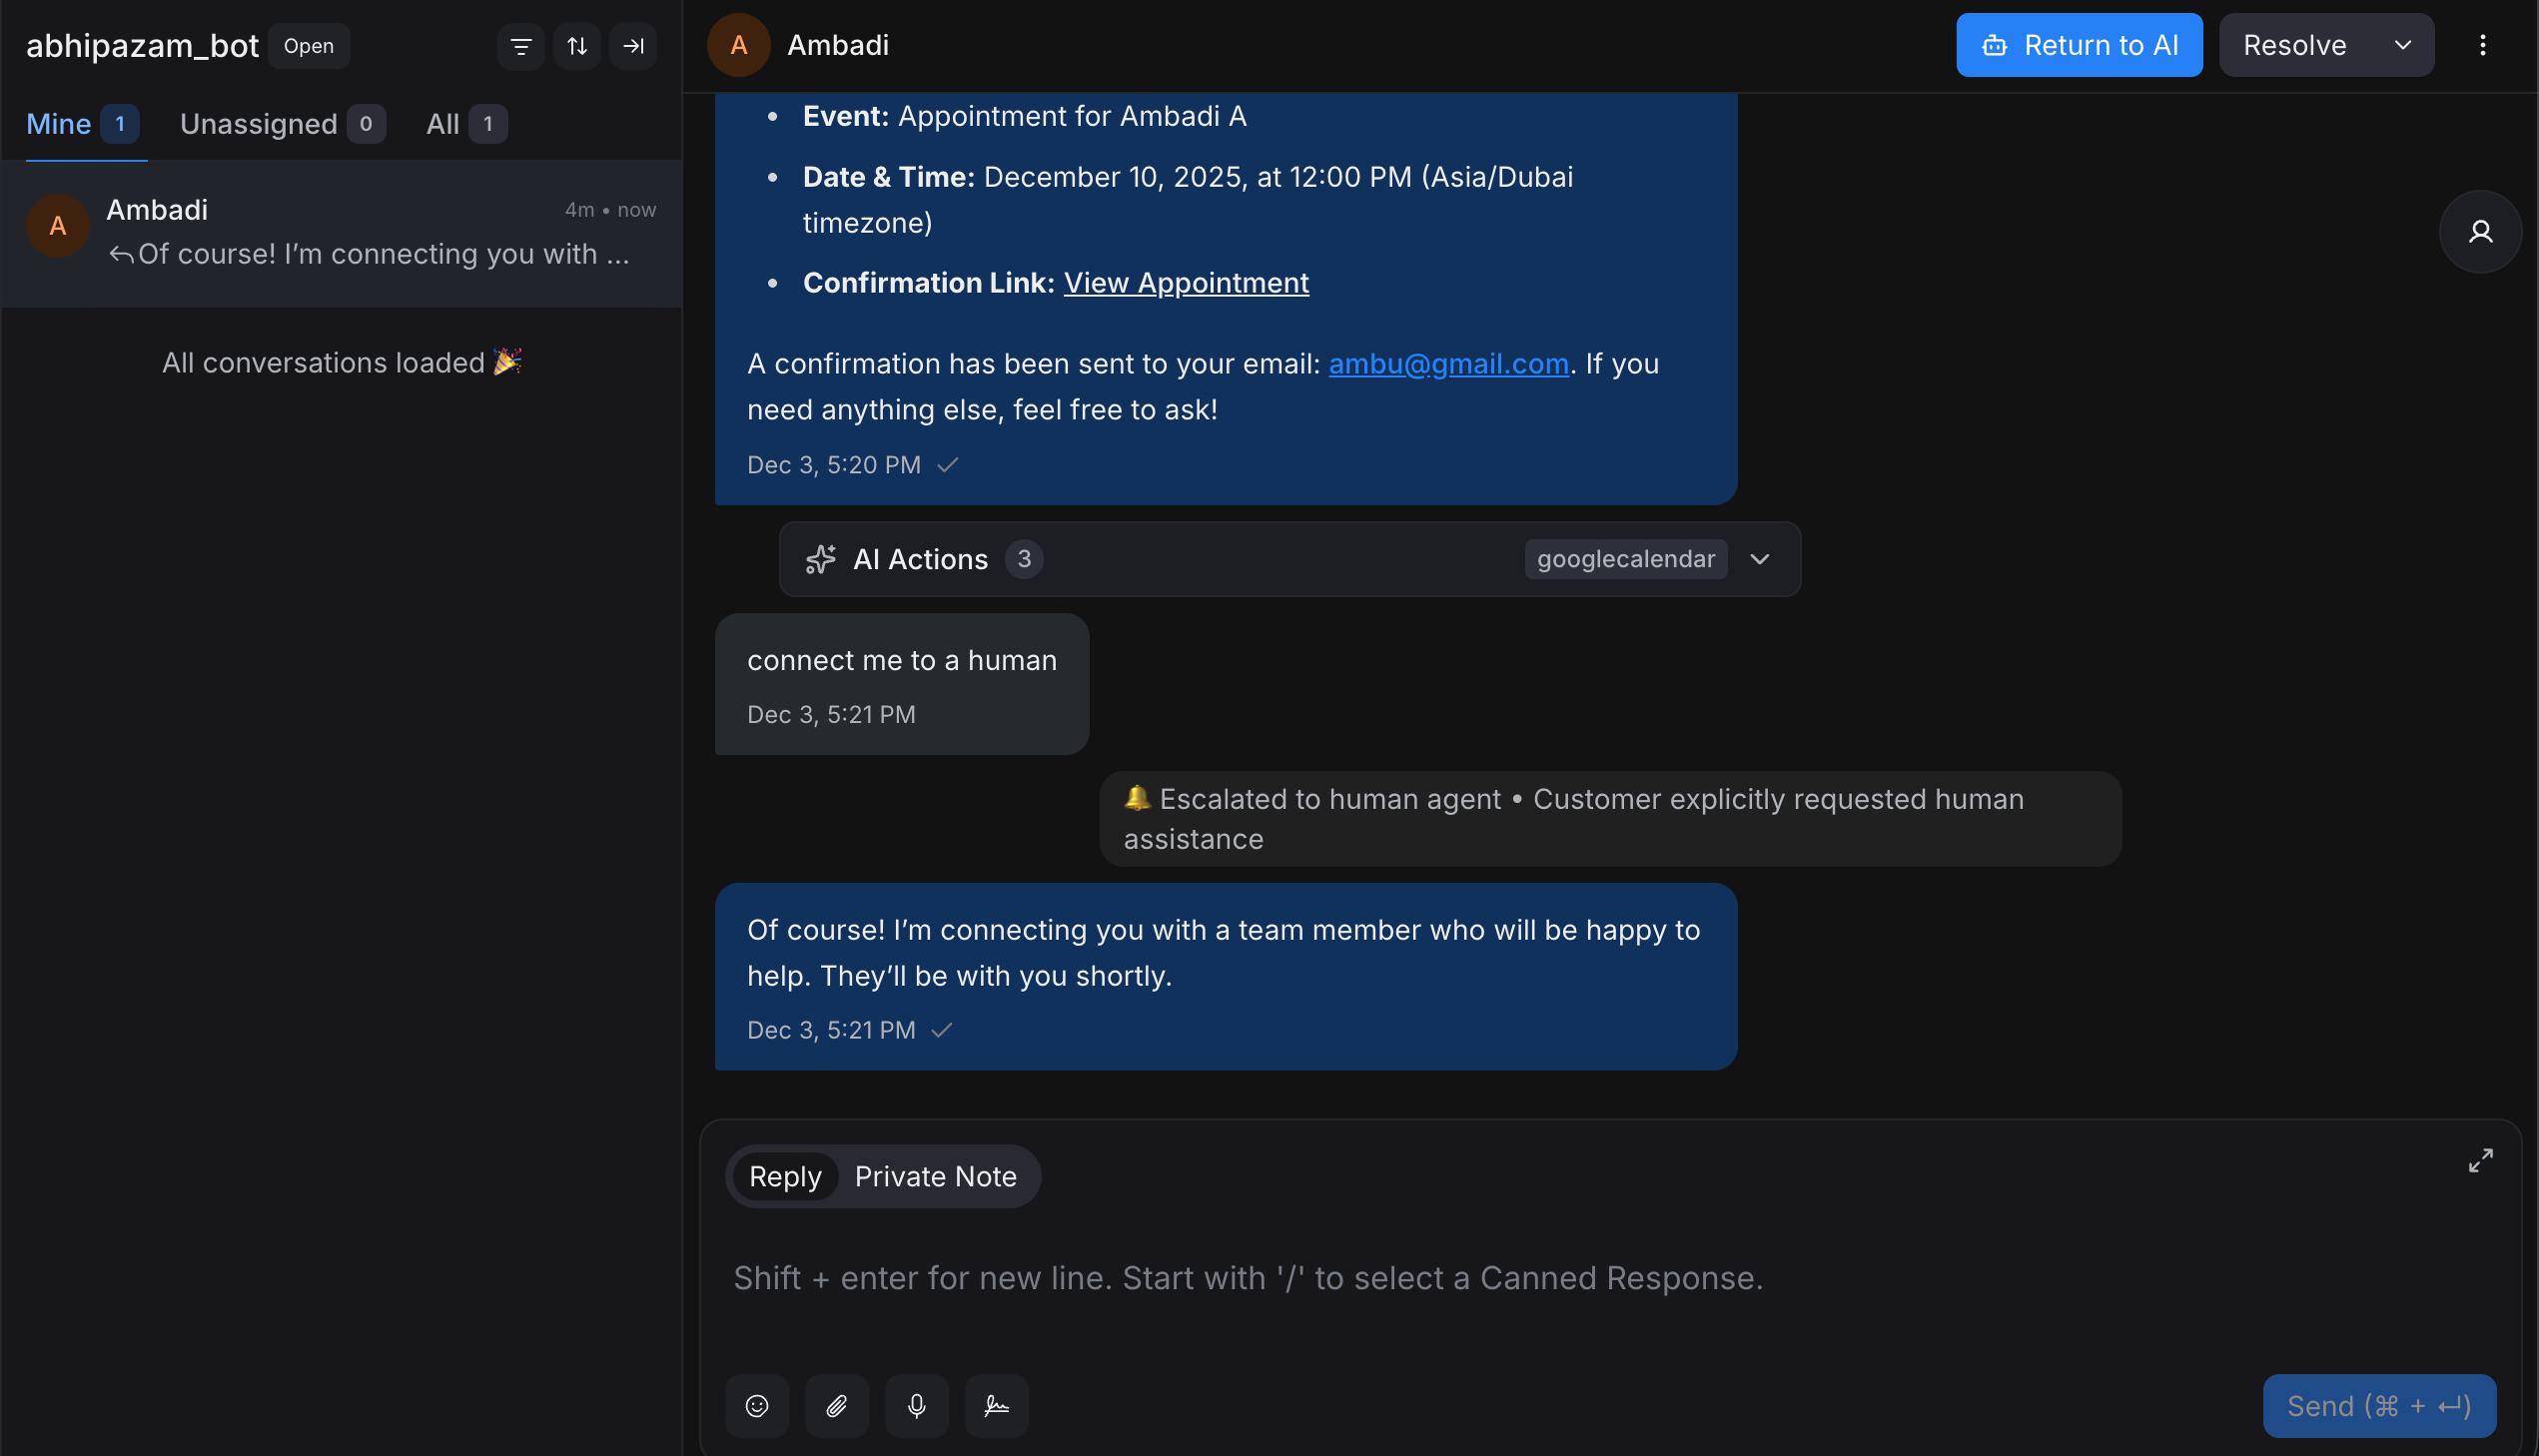Collapse the conversation list sidebar
The image size is (2539, 1456).
[x=633, y=45]
